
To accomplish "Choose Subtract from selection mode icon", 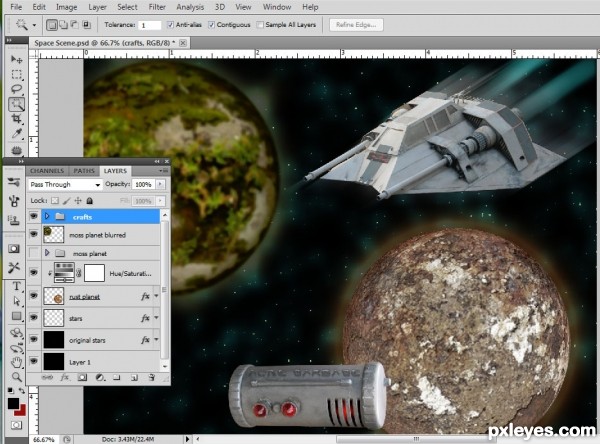I will (75, 25).
